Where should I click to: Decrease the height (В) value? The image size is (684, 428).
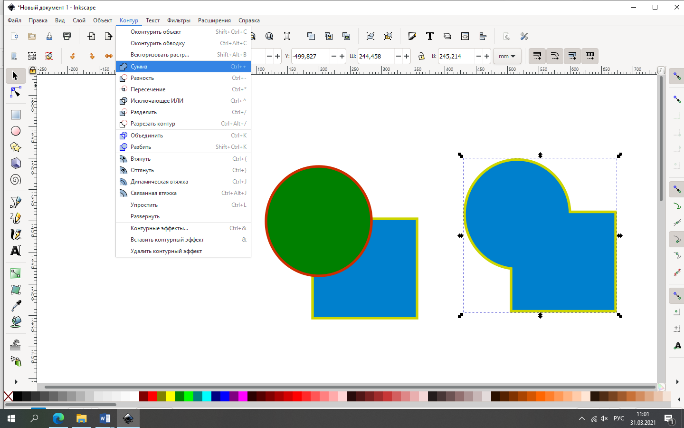[x=479, y=56]
